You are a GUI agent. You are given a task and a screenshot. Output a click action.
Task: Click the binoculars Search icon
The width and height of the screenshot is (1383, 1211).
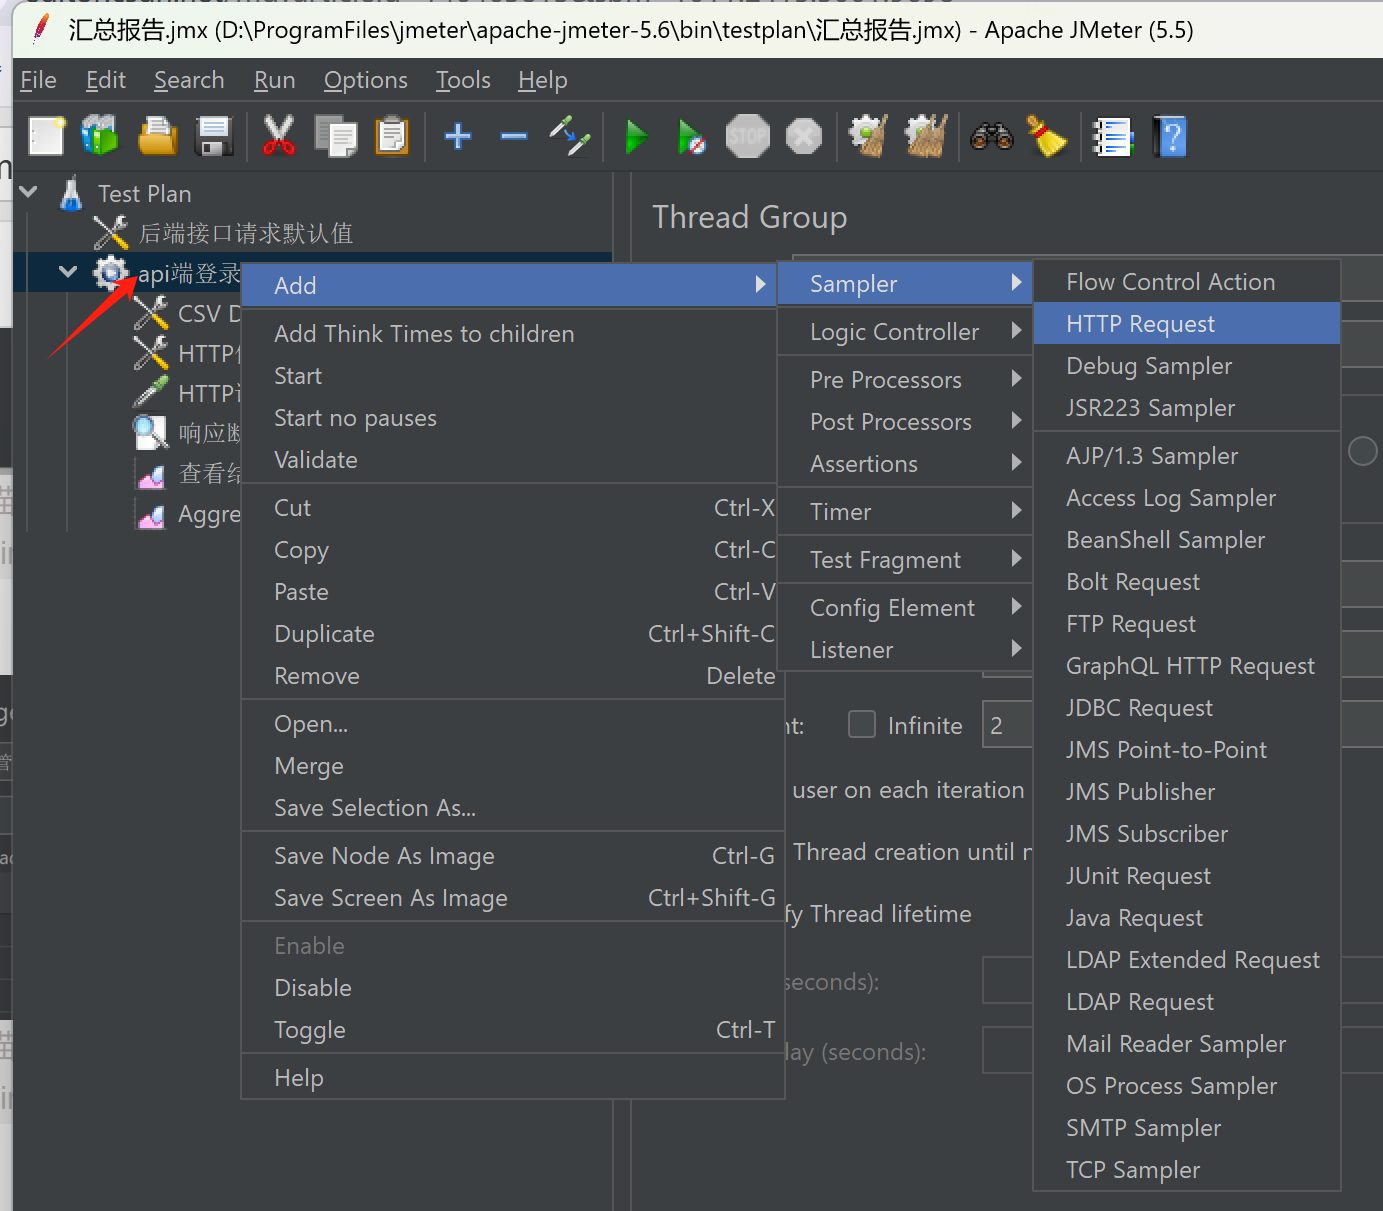(x=992, y=137)
